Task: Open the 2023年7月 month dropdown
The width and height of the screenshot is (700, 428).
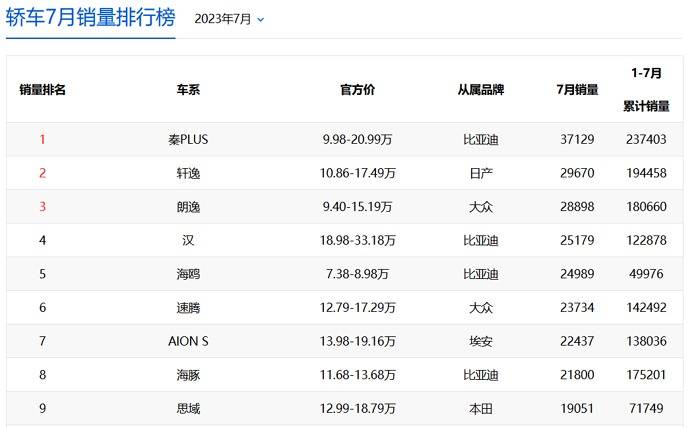Action: [x=229, y=19]
